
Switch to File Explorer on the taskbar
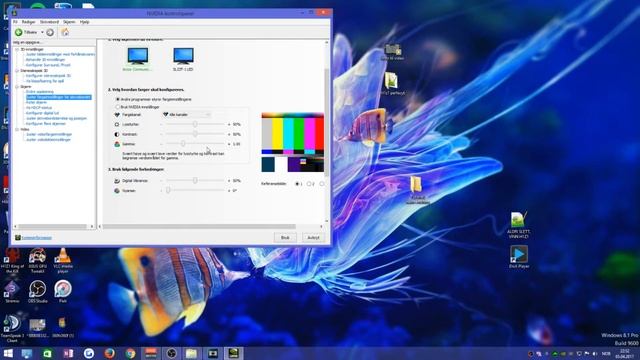coord(191,353)
